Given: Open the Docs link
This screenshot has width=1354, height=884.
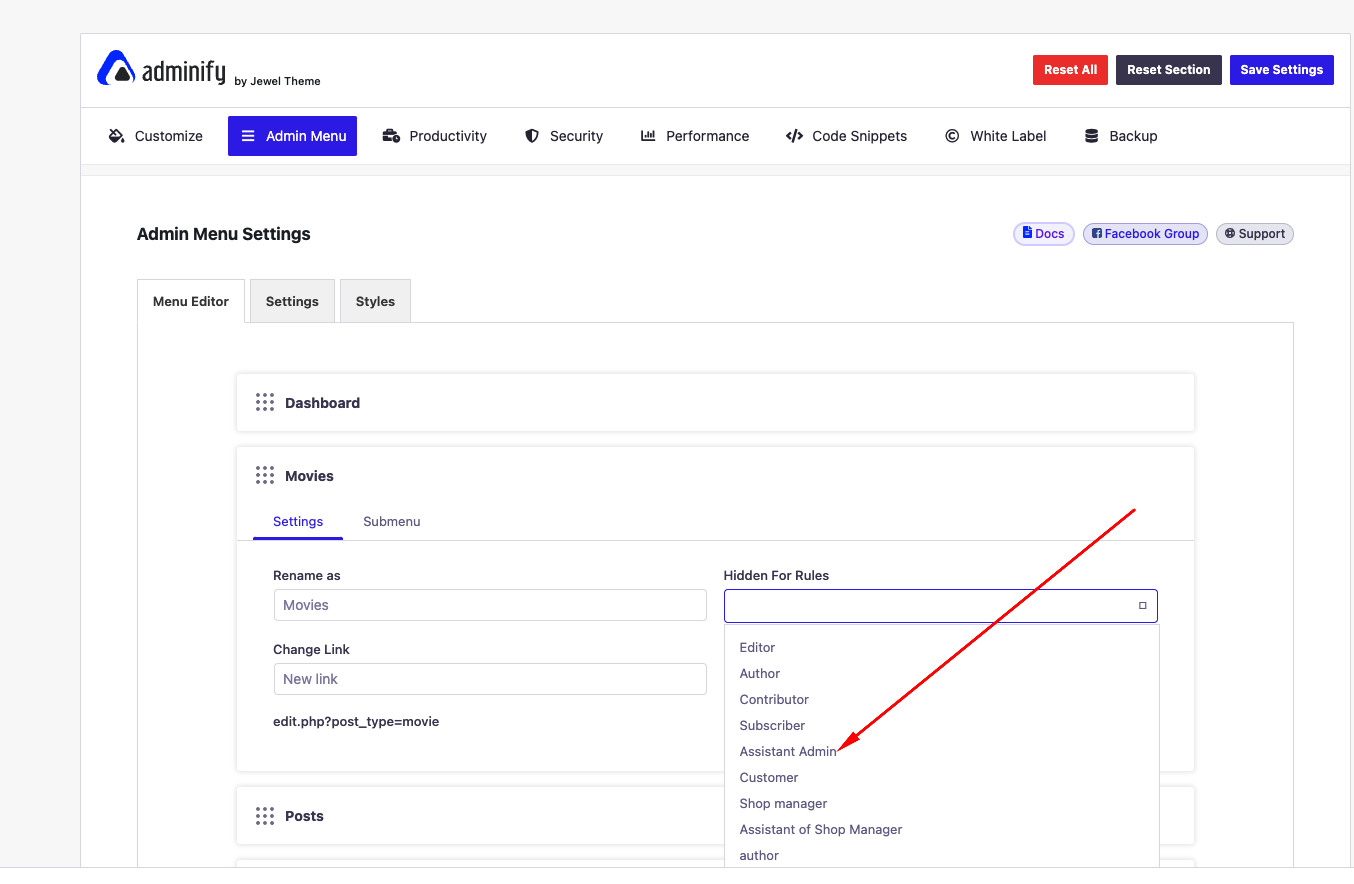Looking at the screenshot, I should coord(1044,234).
